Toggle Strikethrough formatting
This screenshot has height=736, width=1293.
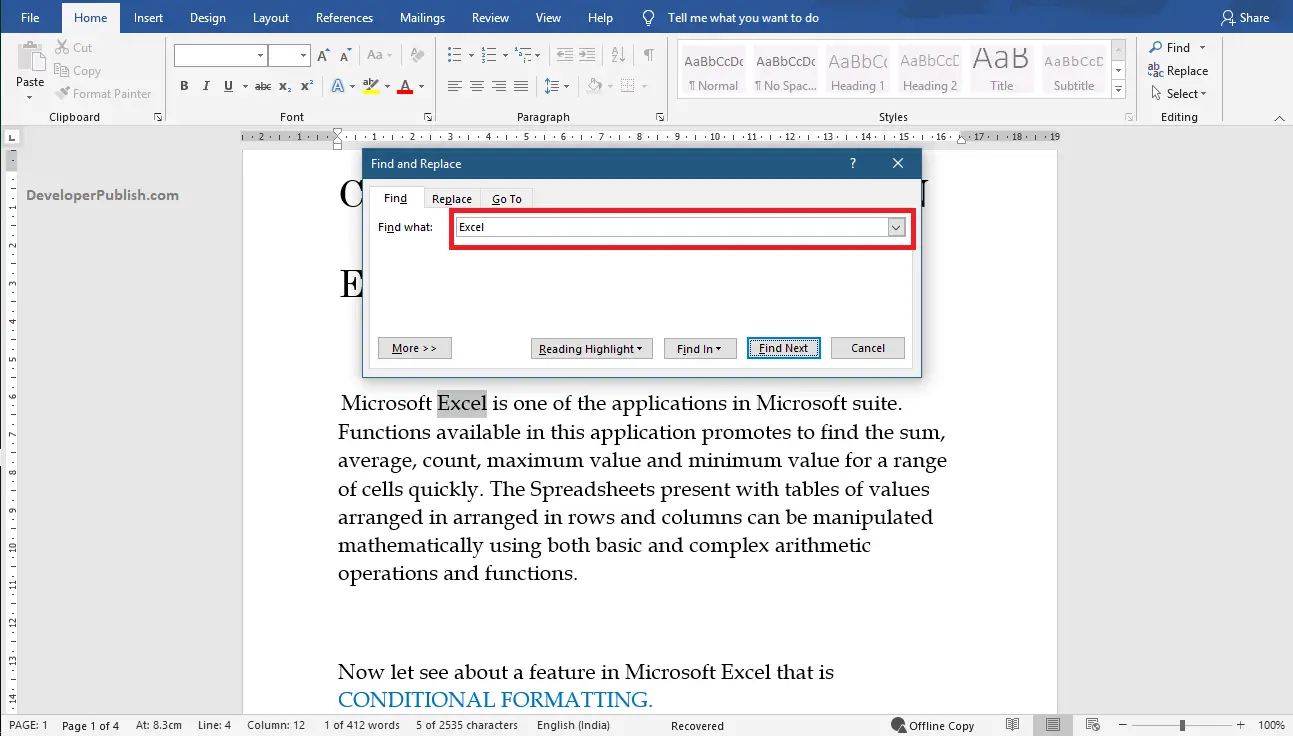click(263, 87)
